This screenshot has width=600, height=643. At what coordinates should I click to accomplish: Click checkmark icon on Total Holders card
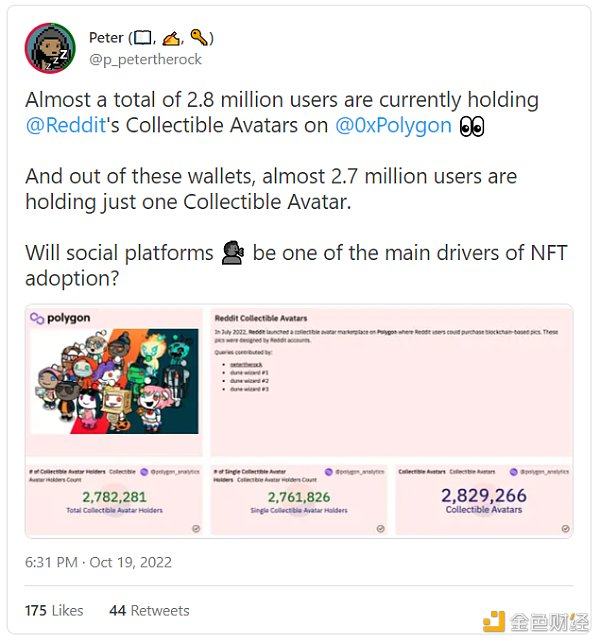click(196, 527)
